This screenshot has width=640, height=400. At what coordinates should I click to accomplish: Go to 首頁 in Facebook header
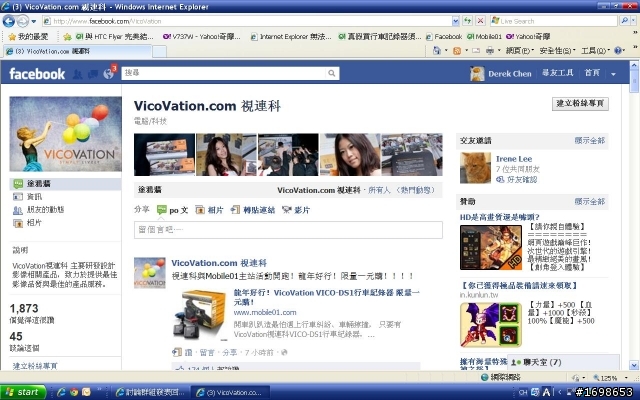click(592, 73)
